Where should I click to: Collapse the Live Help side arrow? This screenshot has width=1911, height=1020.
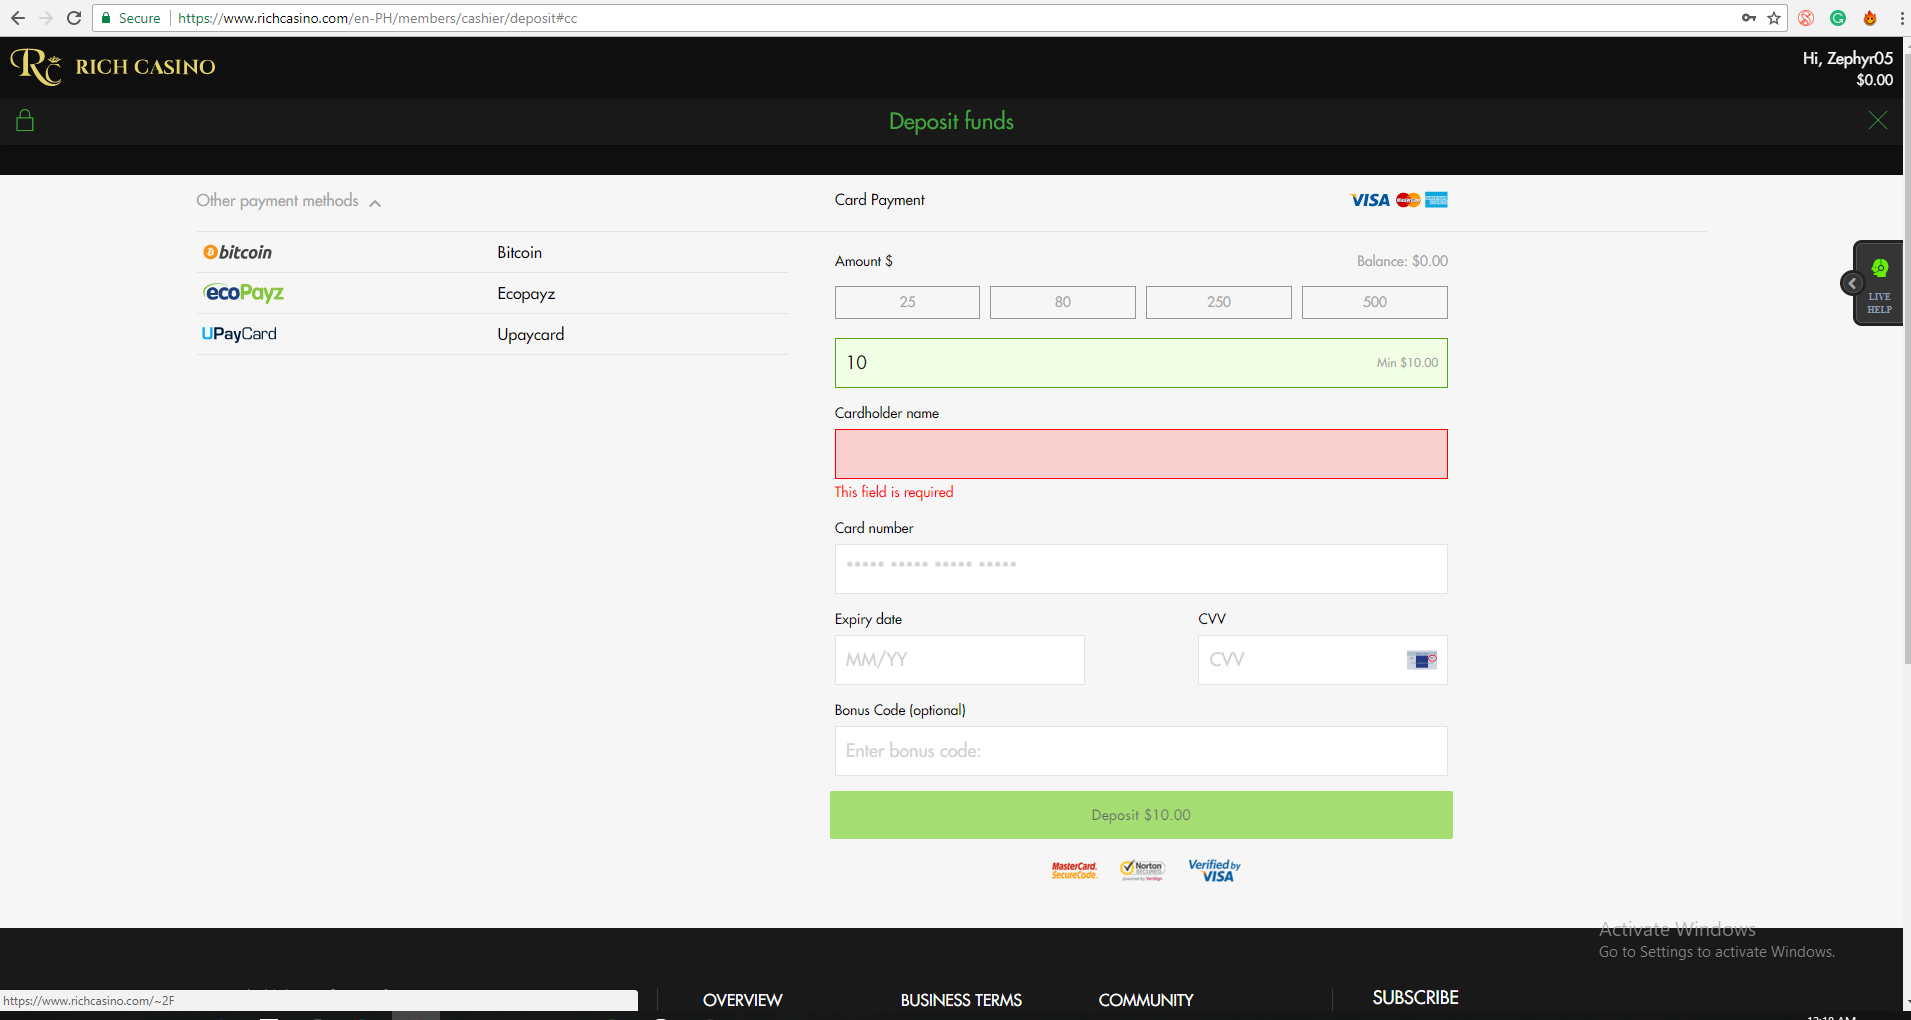pos(1852,283)
